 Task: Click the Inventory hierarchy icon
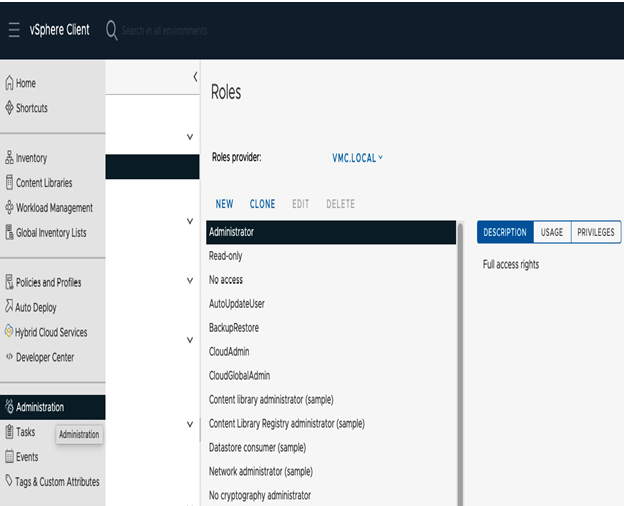(9, 157)
